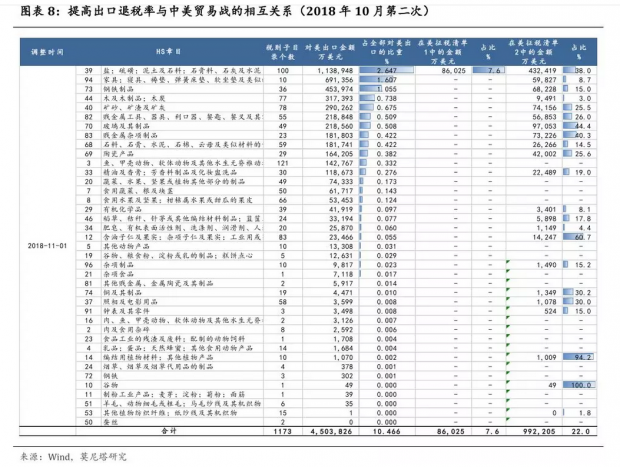Click the value "53,453" in chapter 8 row
Viewport: 620px width, 467px height.
point(341,200)
